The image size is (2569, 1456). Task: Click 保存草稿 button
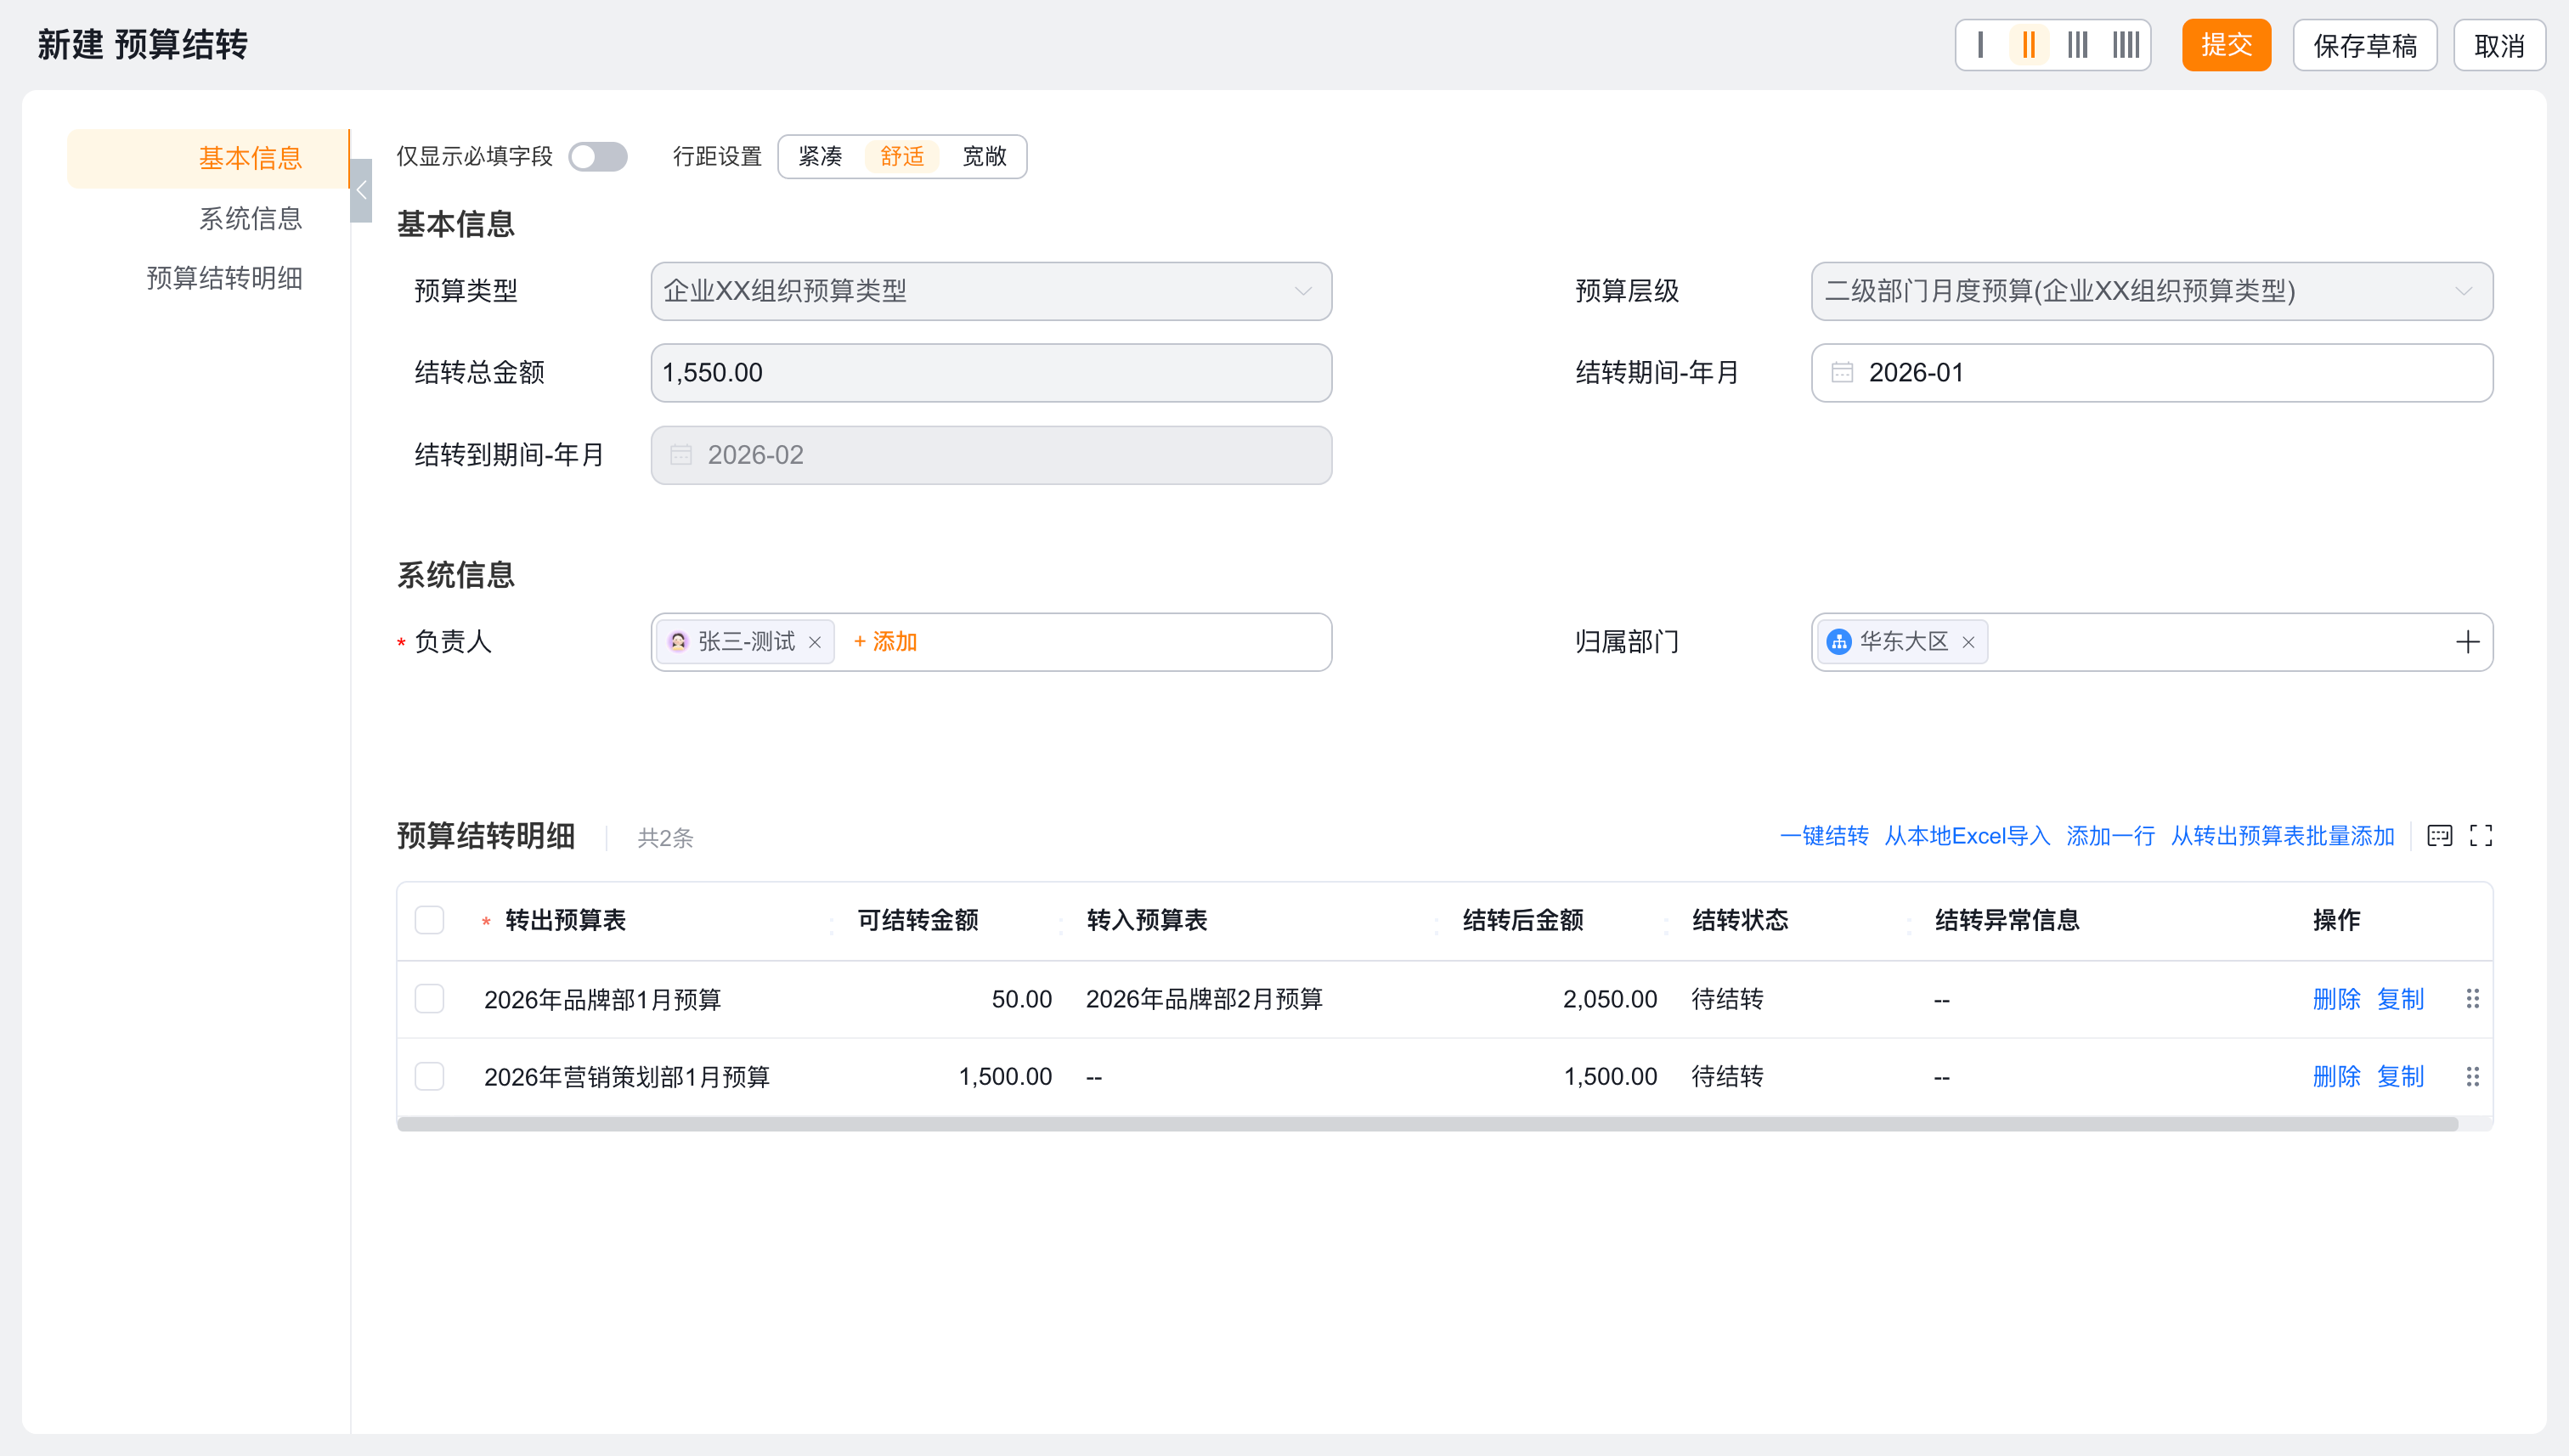(2365, 45)
